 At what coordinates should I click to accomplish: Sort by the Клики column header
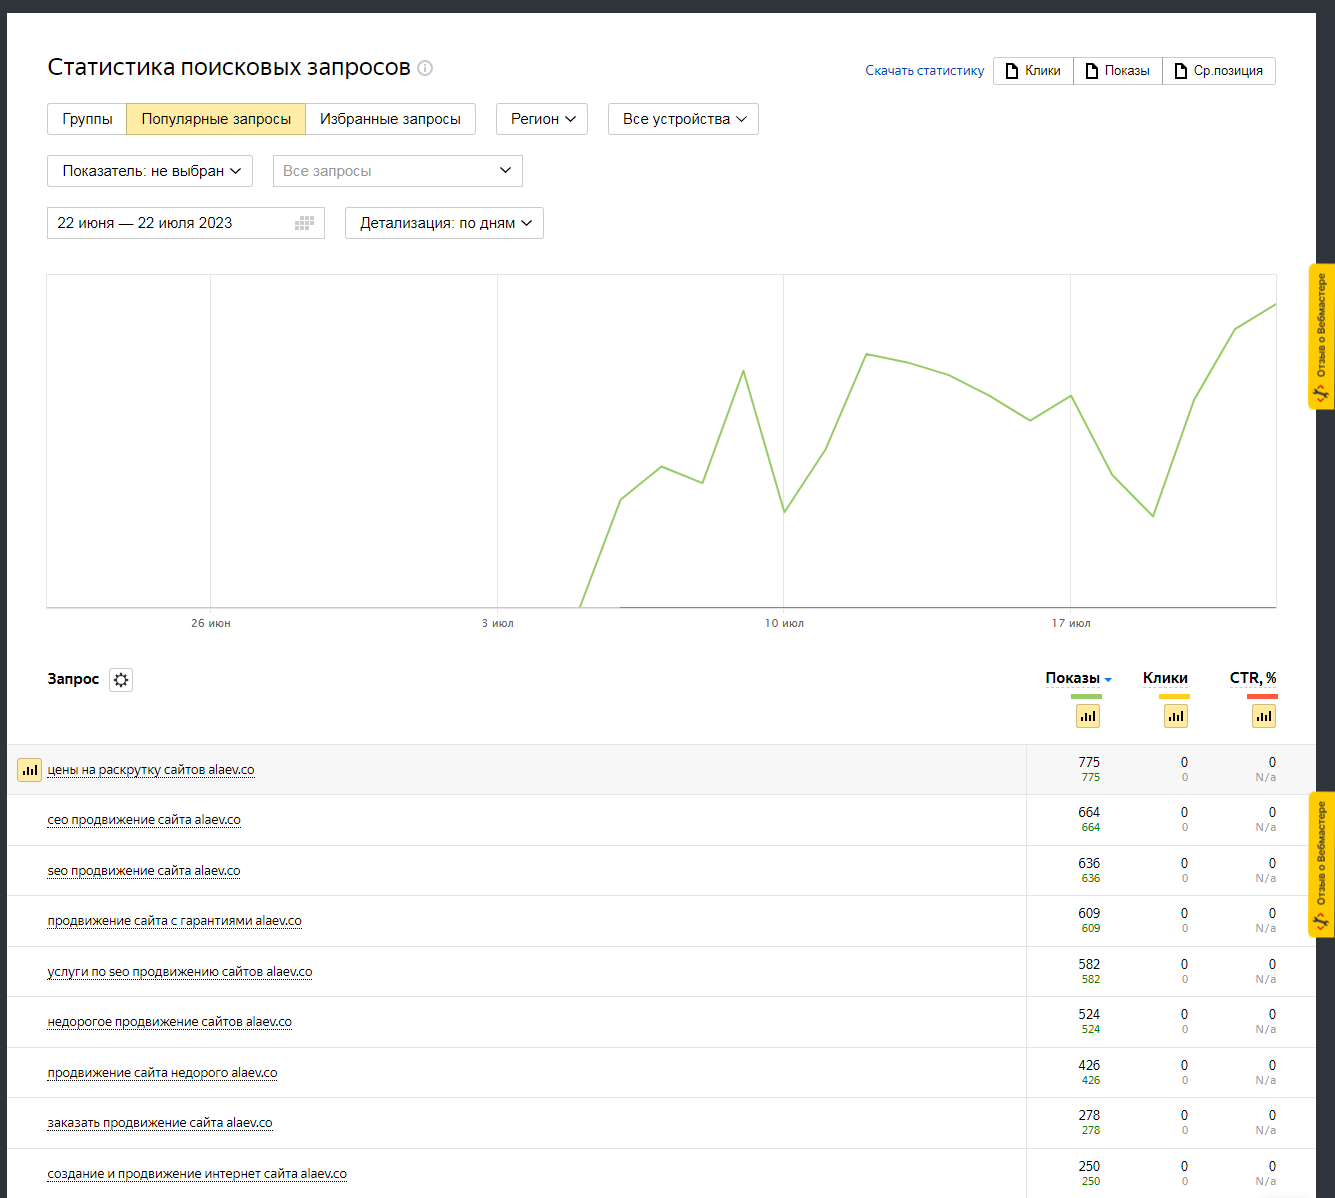1165,678
